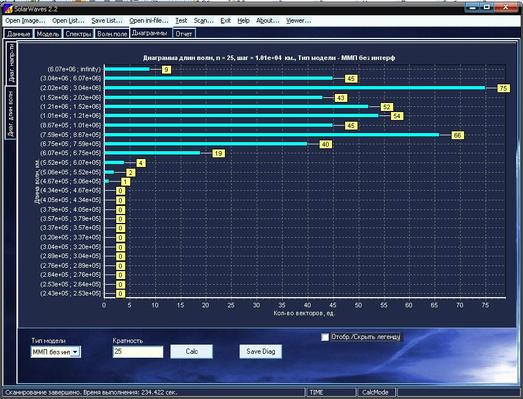
Task: Open the Scan... menu
Action: [x=203, y=21]
